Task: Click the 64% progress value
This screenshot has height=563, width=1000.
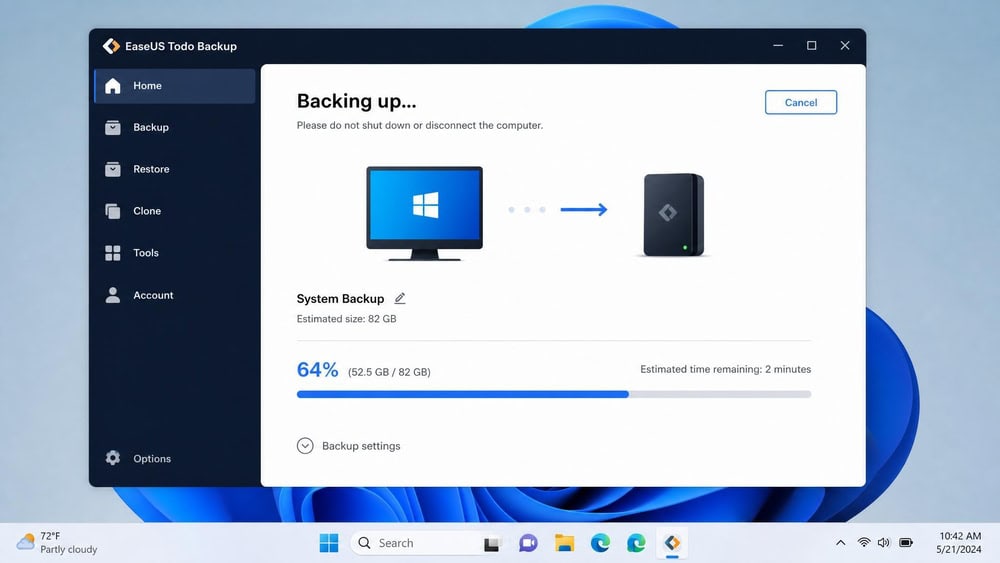Action: (318, 369)
